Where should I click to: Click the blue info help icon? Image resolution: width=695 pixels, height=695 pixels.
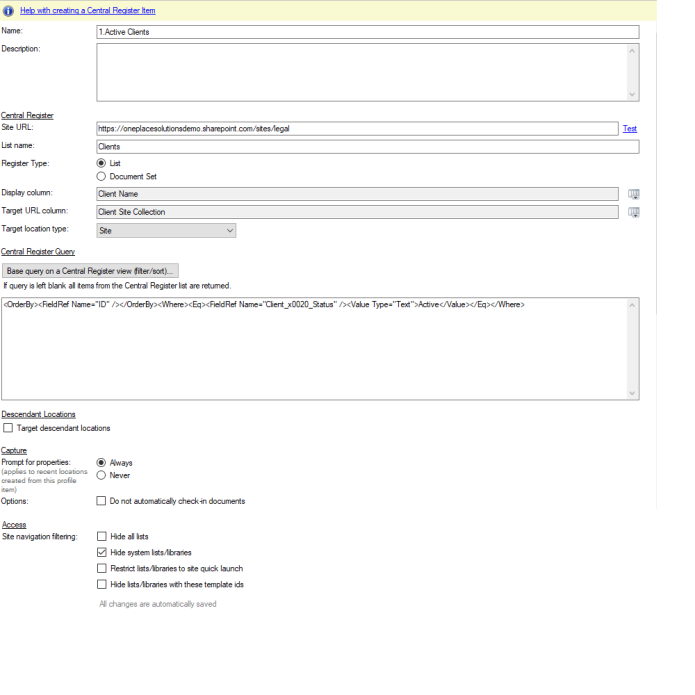pos(8,11)
